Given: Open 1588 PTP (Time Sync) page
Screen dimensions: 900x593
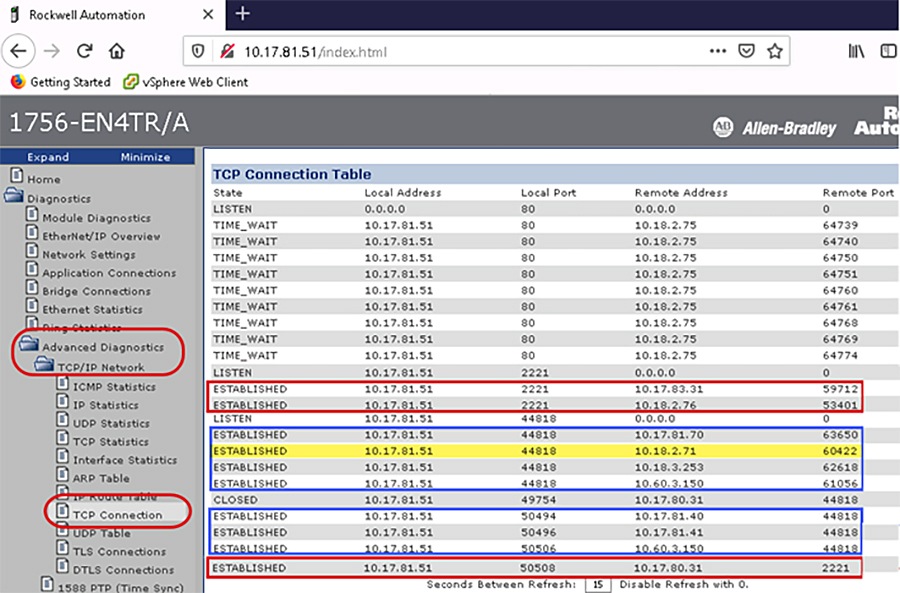Looking at the screenshot, I should pyautogui.click(x=121, y=587).
